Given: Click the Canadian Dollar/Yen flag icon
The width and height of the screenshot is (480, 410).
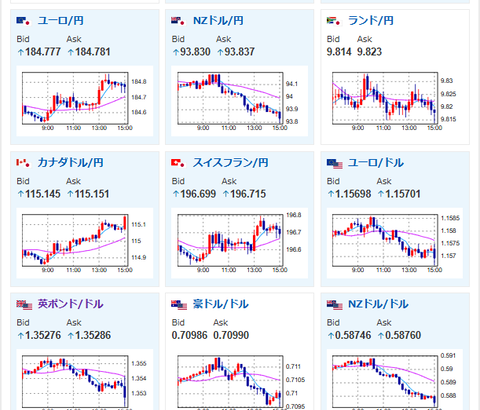Looking at the screenshot, I should pyautogui.click(x=23, y=163).
